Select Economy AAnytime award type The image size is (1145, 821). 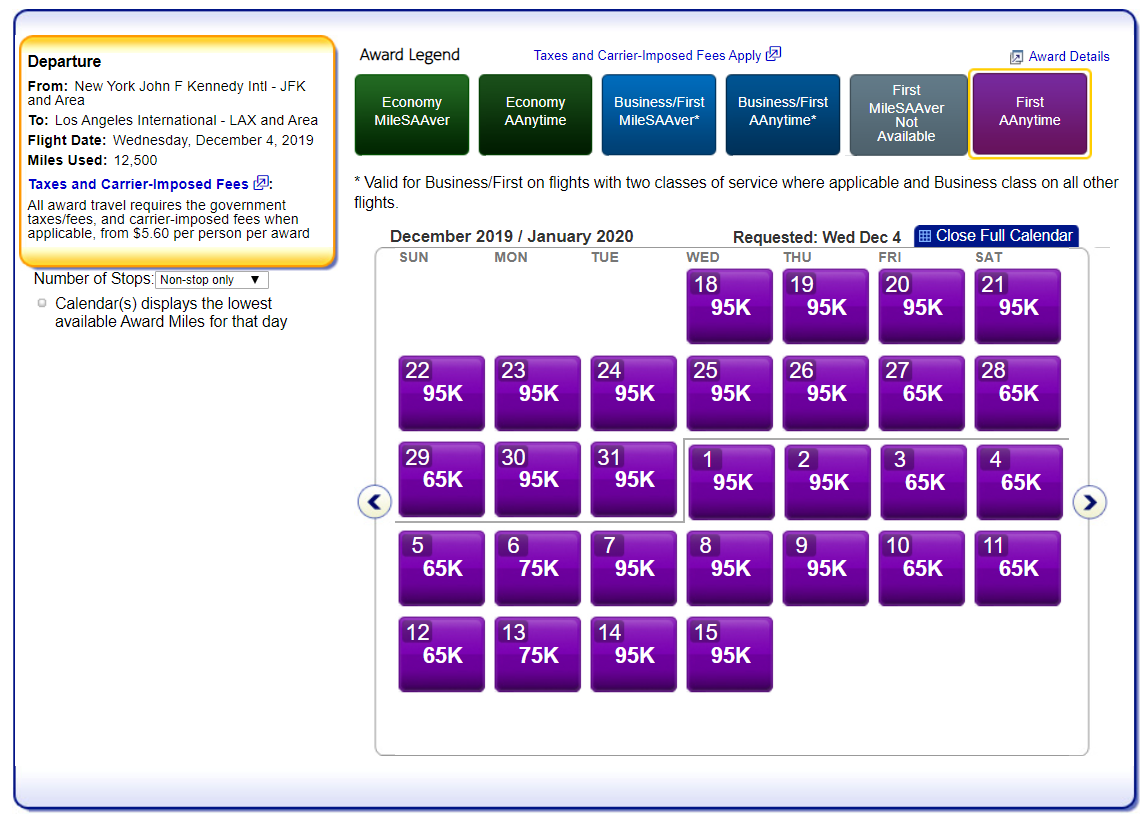pos(536,112)
